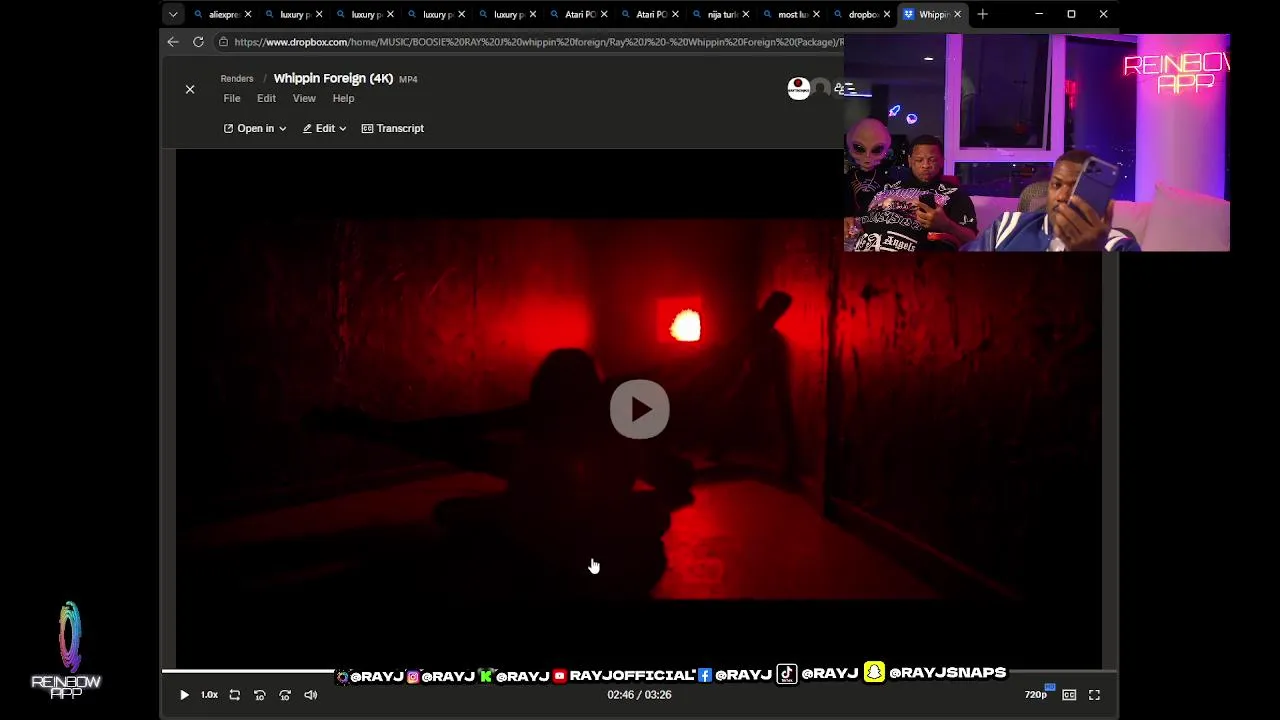Close the Whippin browser tab
The width and height of the screenshot is (1280, 720).
[958, 14]
